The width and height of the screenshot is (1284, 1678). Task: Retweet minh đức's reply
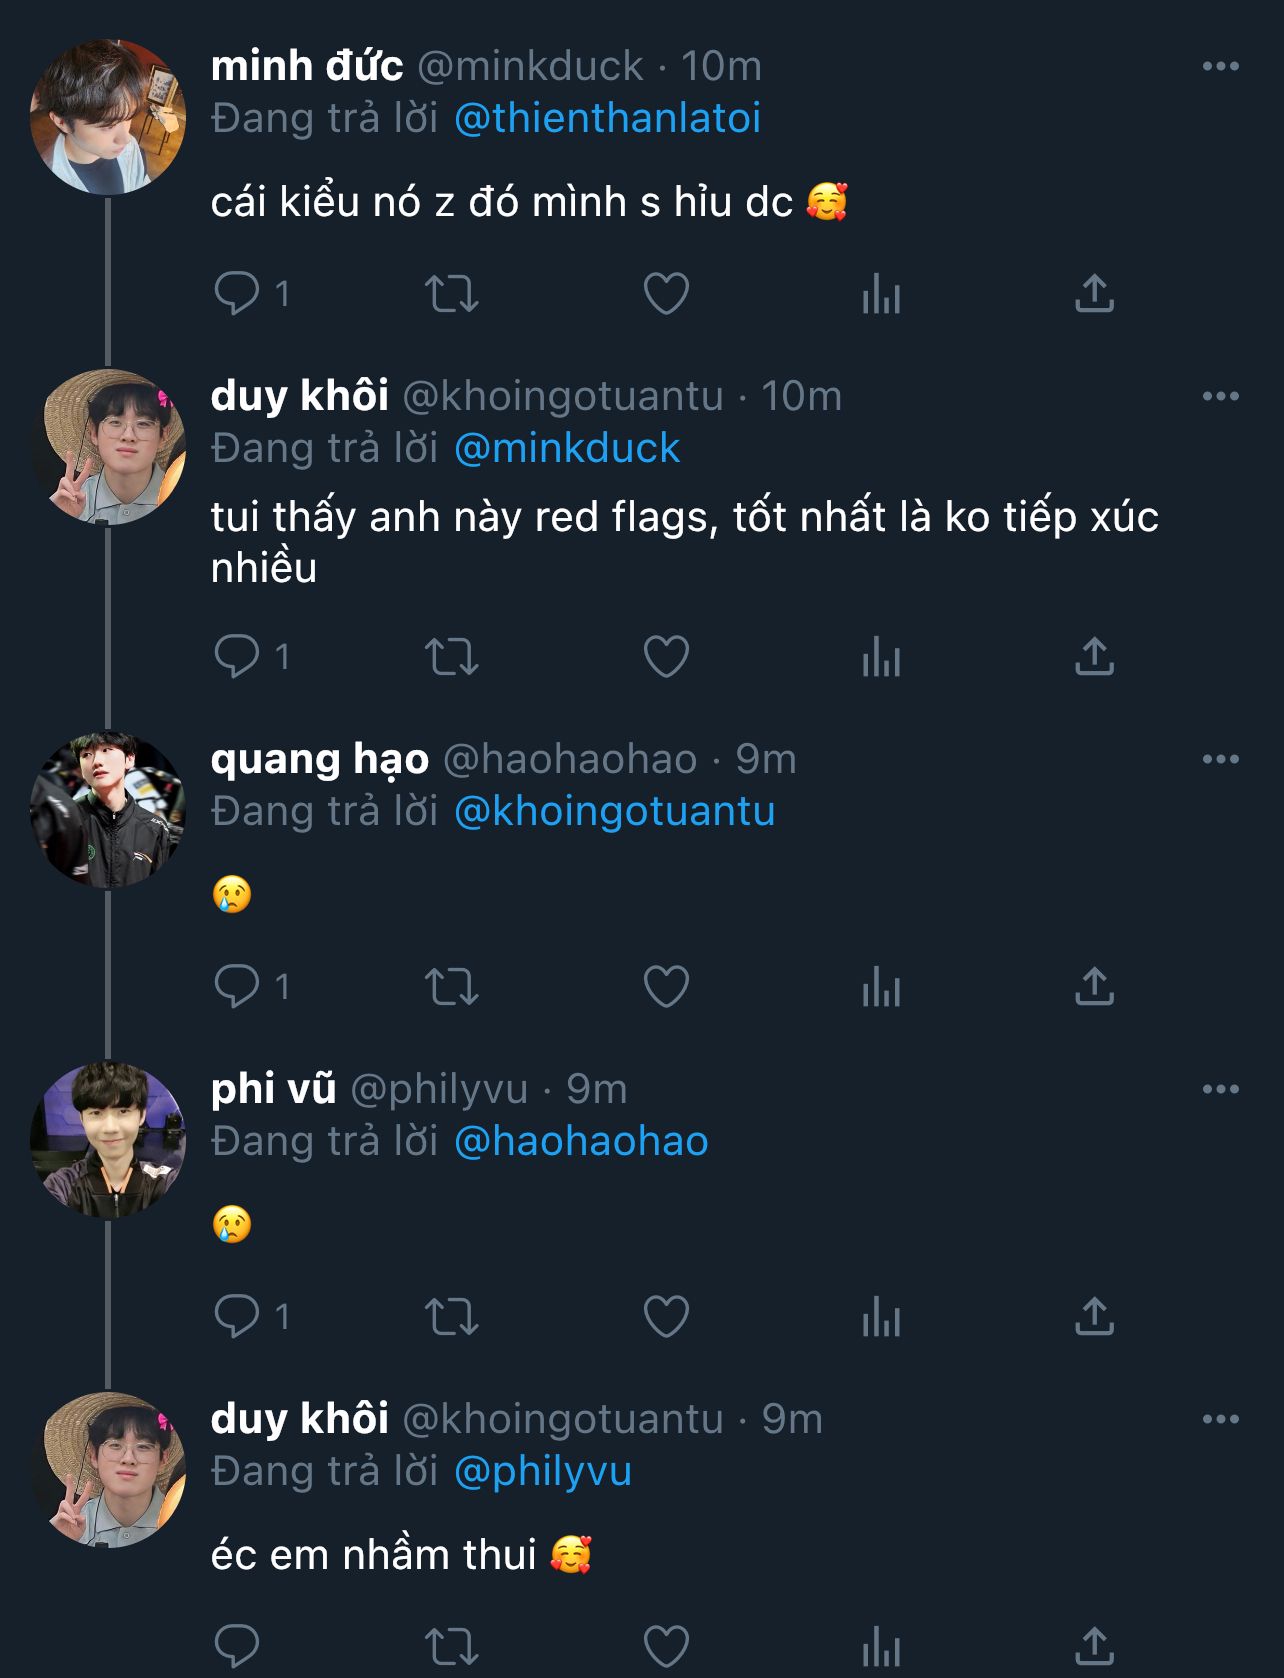click(x=452, y=294)
